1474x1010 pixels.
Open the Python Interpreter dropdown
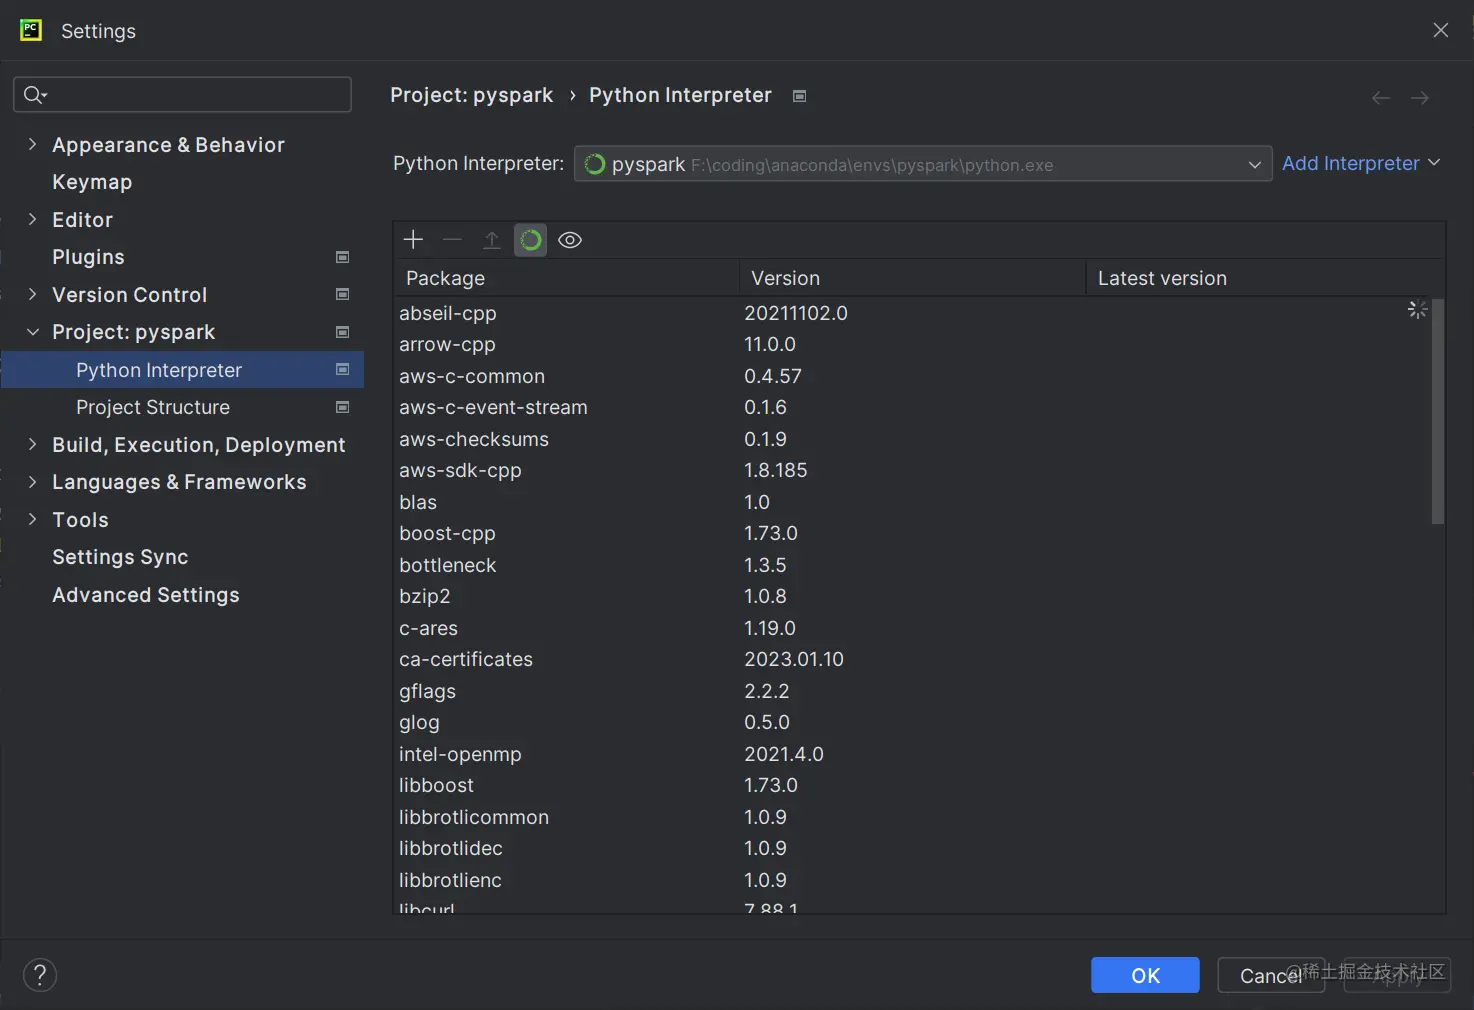pos(922,164)
